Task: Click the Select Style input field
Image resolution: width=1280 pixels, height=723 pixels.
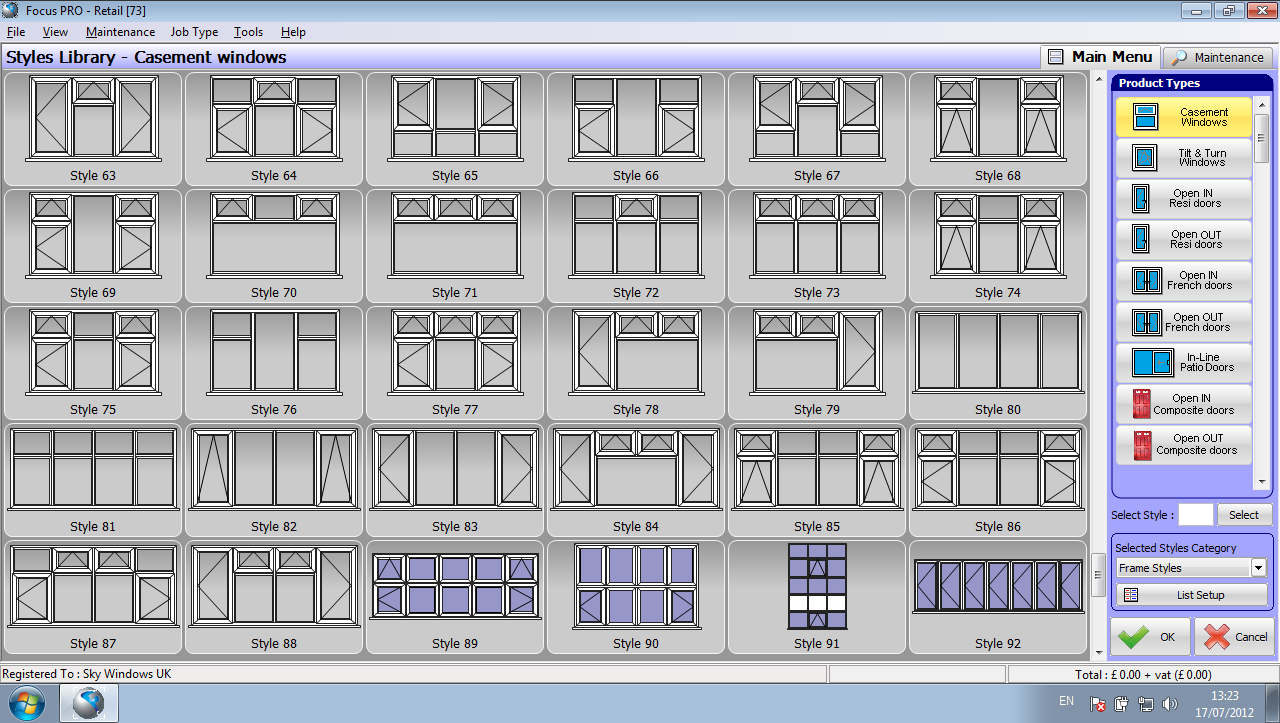Action: point(1195,515)
